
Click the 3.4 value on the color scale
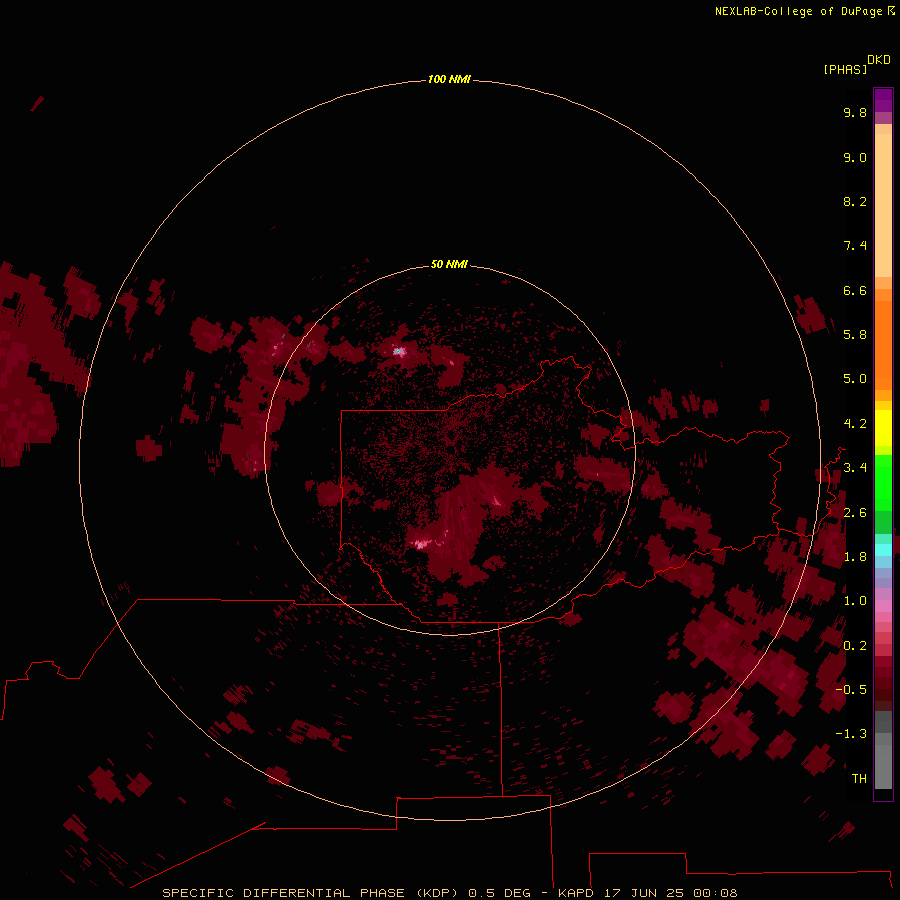pyautogui.click(x=855, y=467)
